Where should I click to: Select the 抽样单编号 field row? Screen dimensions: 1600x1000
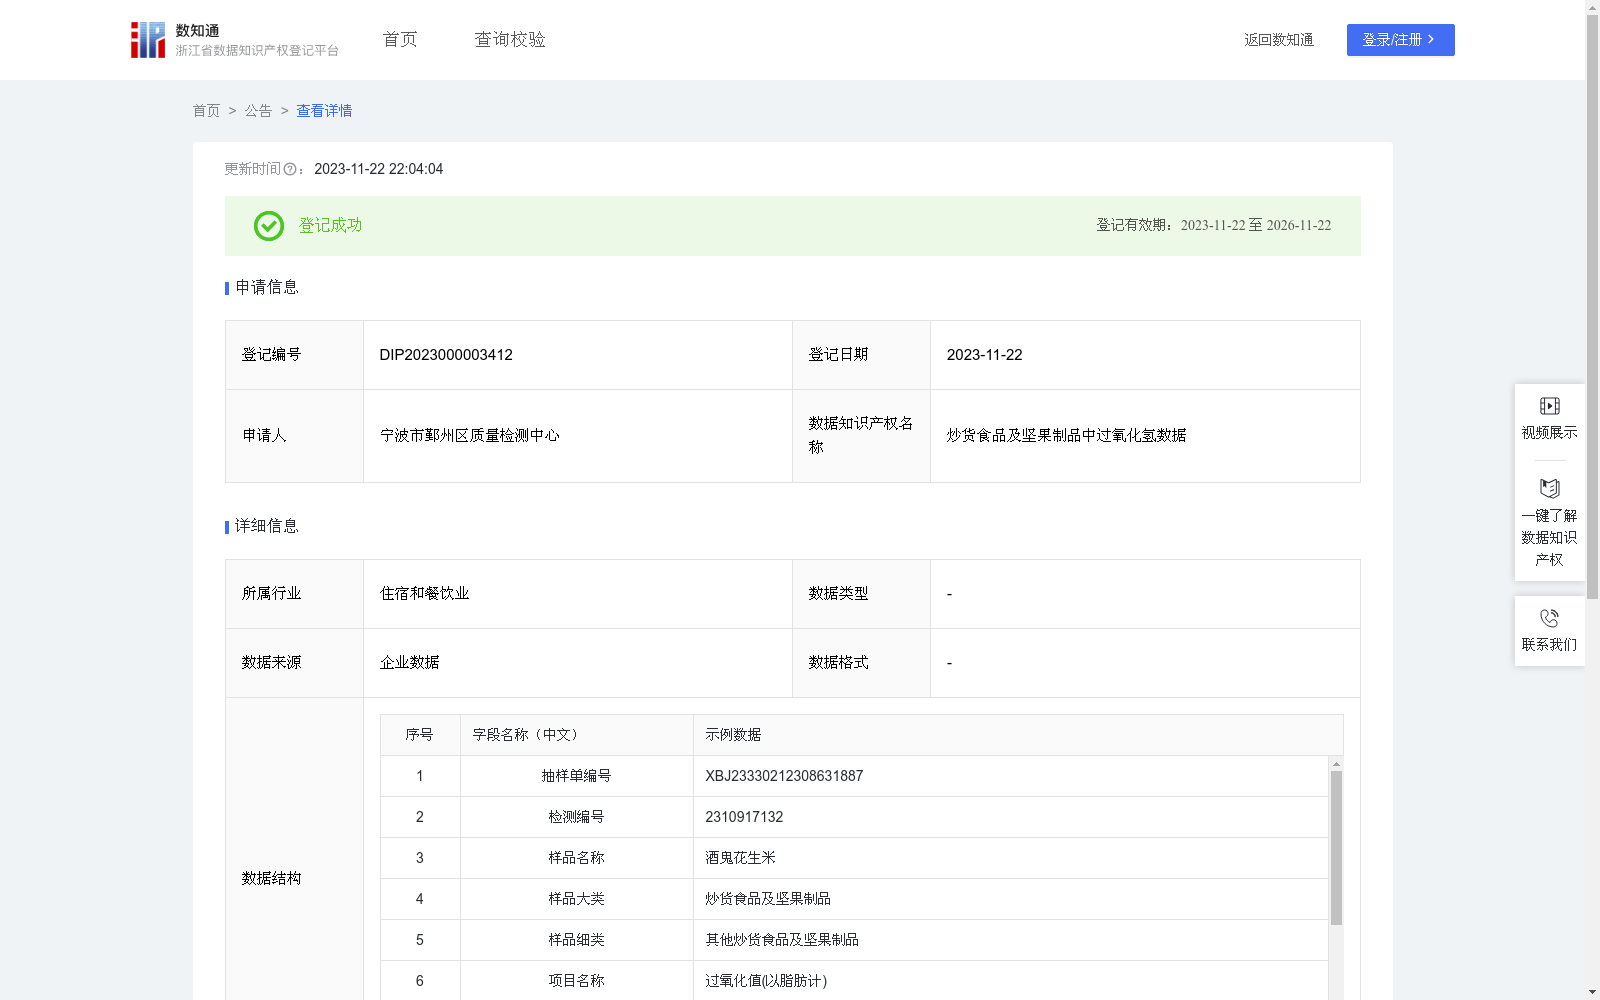[576, 776]
